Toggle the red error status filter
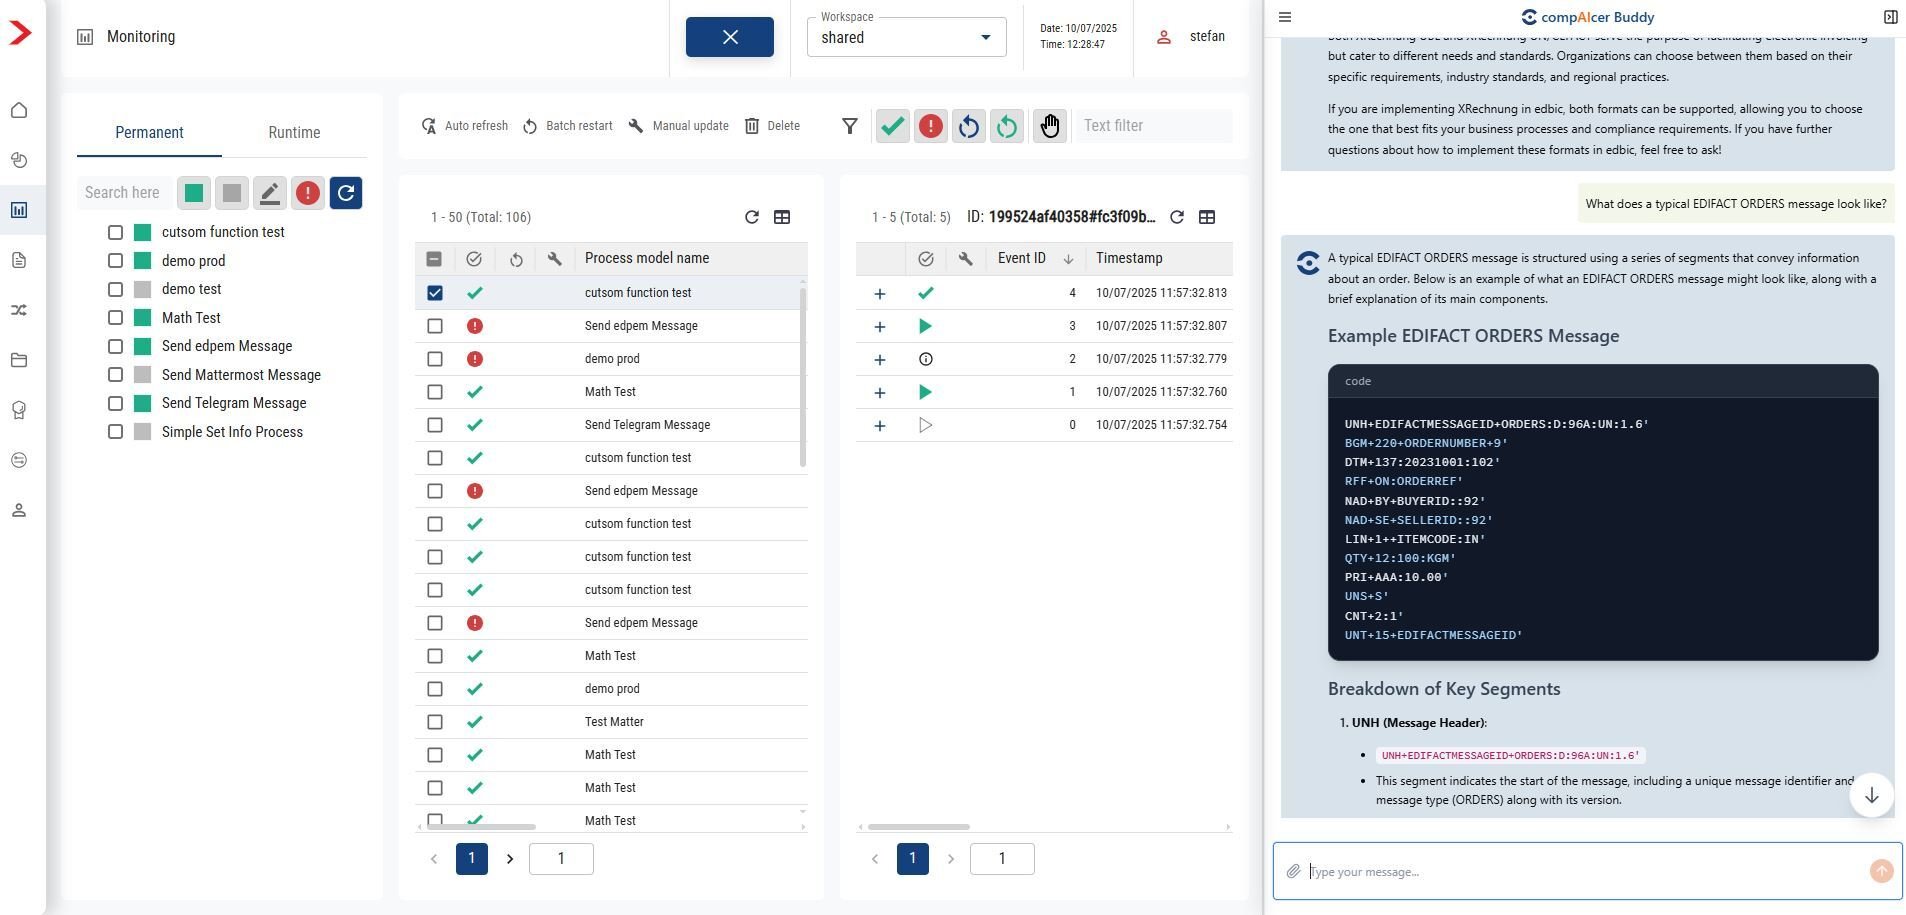This screenshot has height=915, width=1906. pos(931,126)
